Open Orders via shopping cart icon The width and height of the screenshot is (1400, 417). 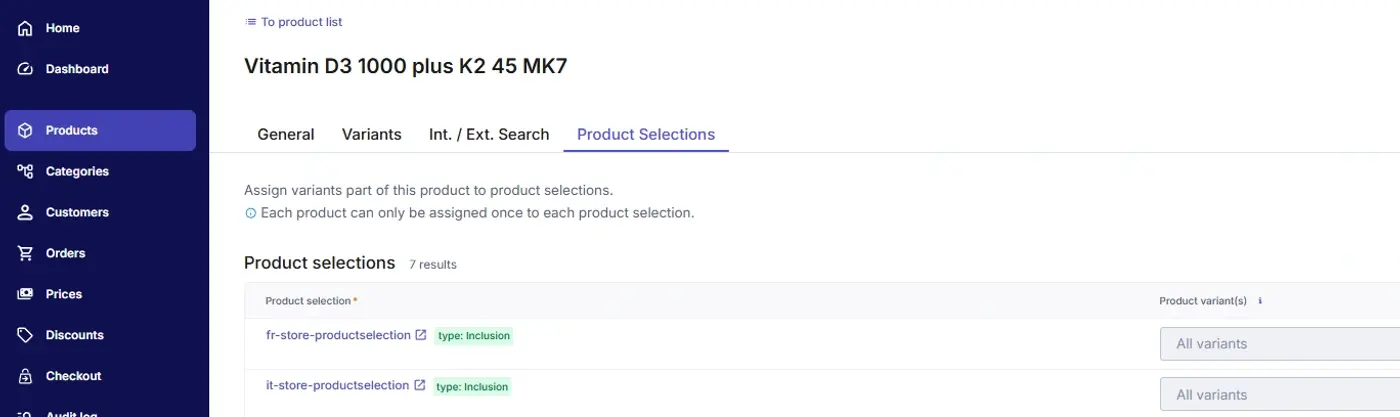click(26, 253)
